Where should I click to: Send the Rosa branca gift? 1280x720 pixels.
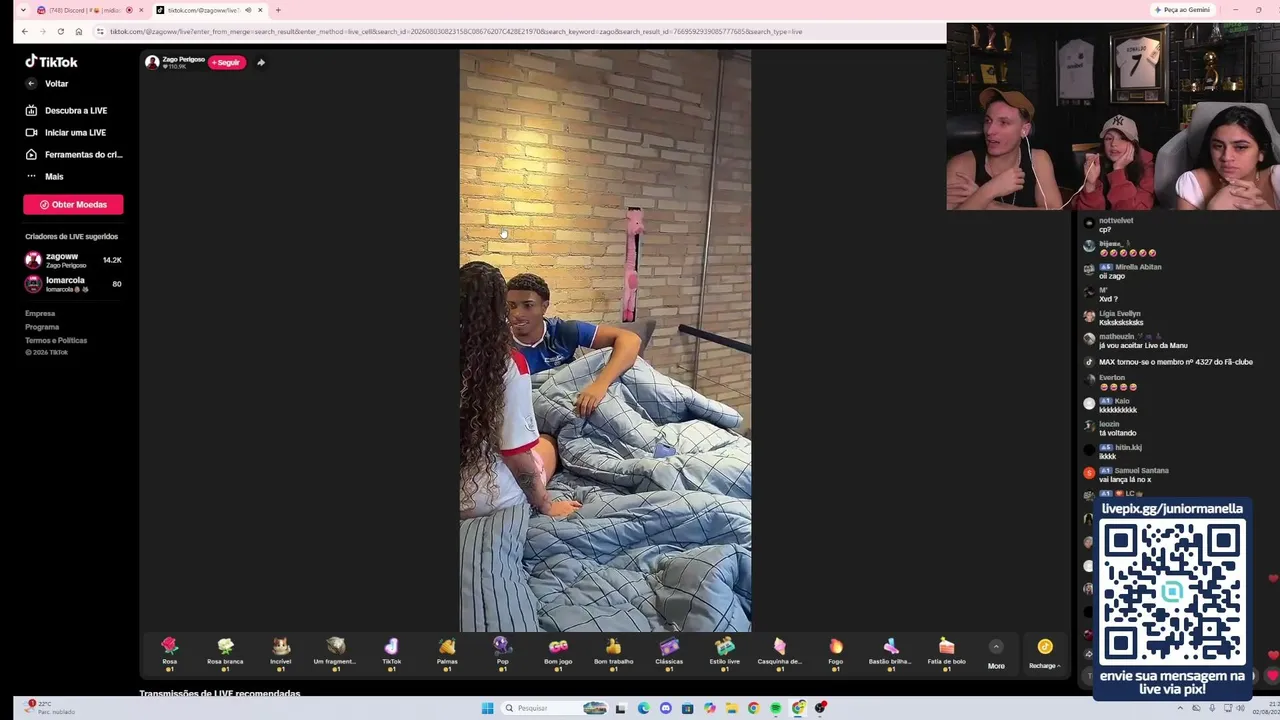click(225, 652)
